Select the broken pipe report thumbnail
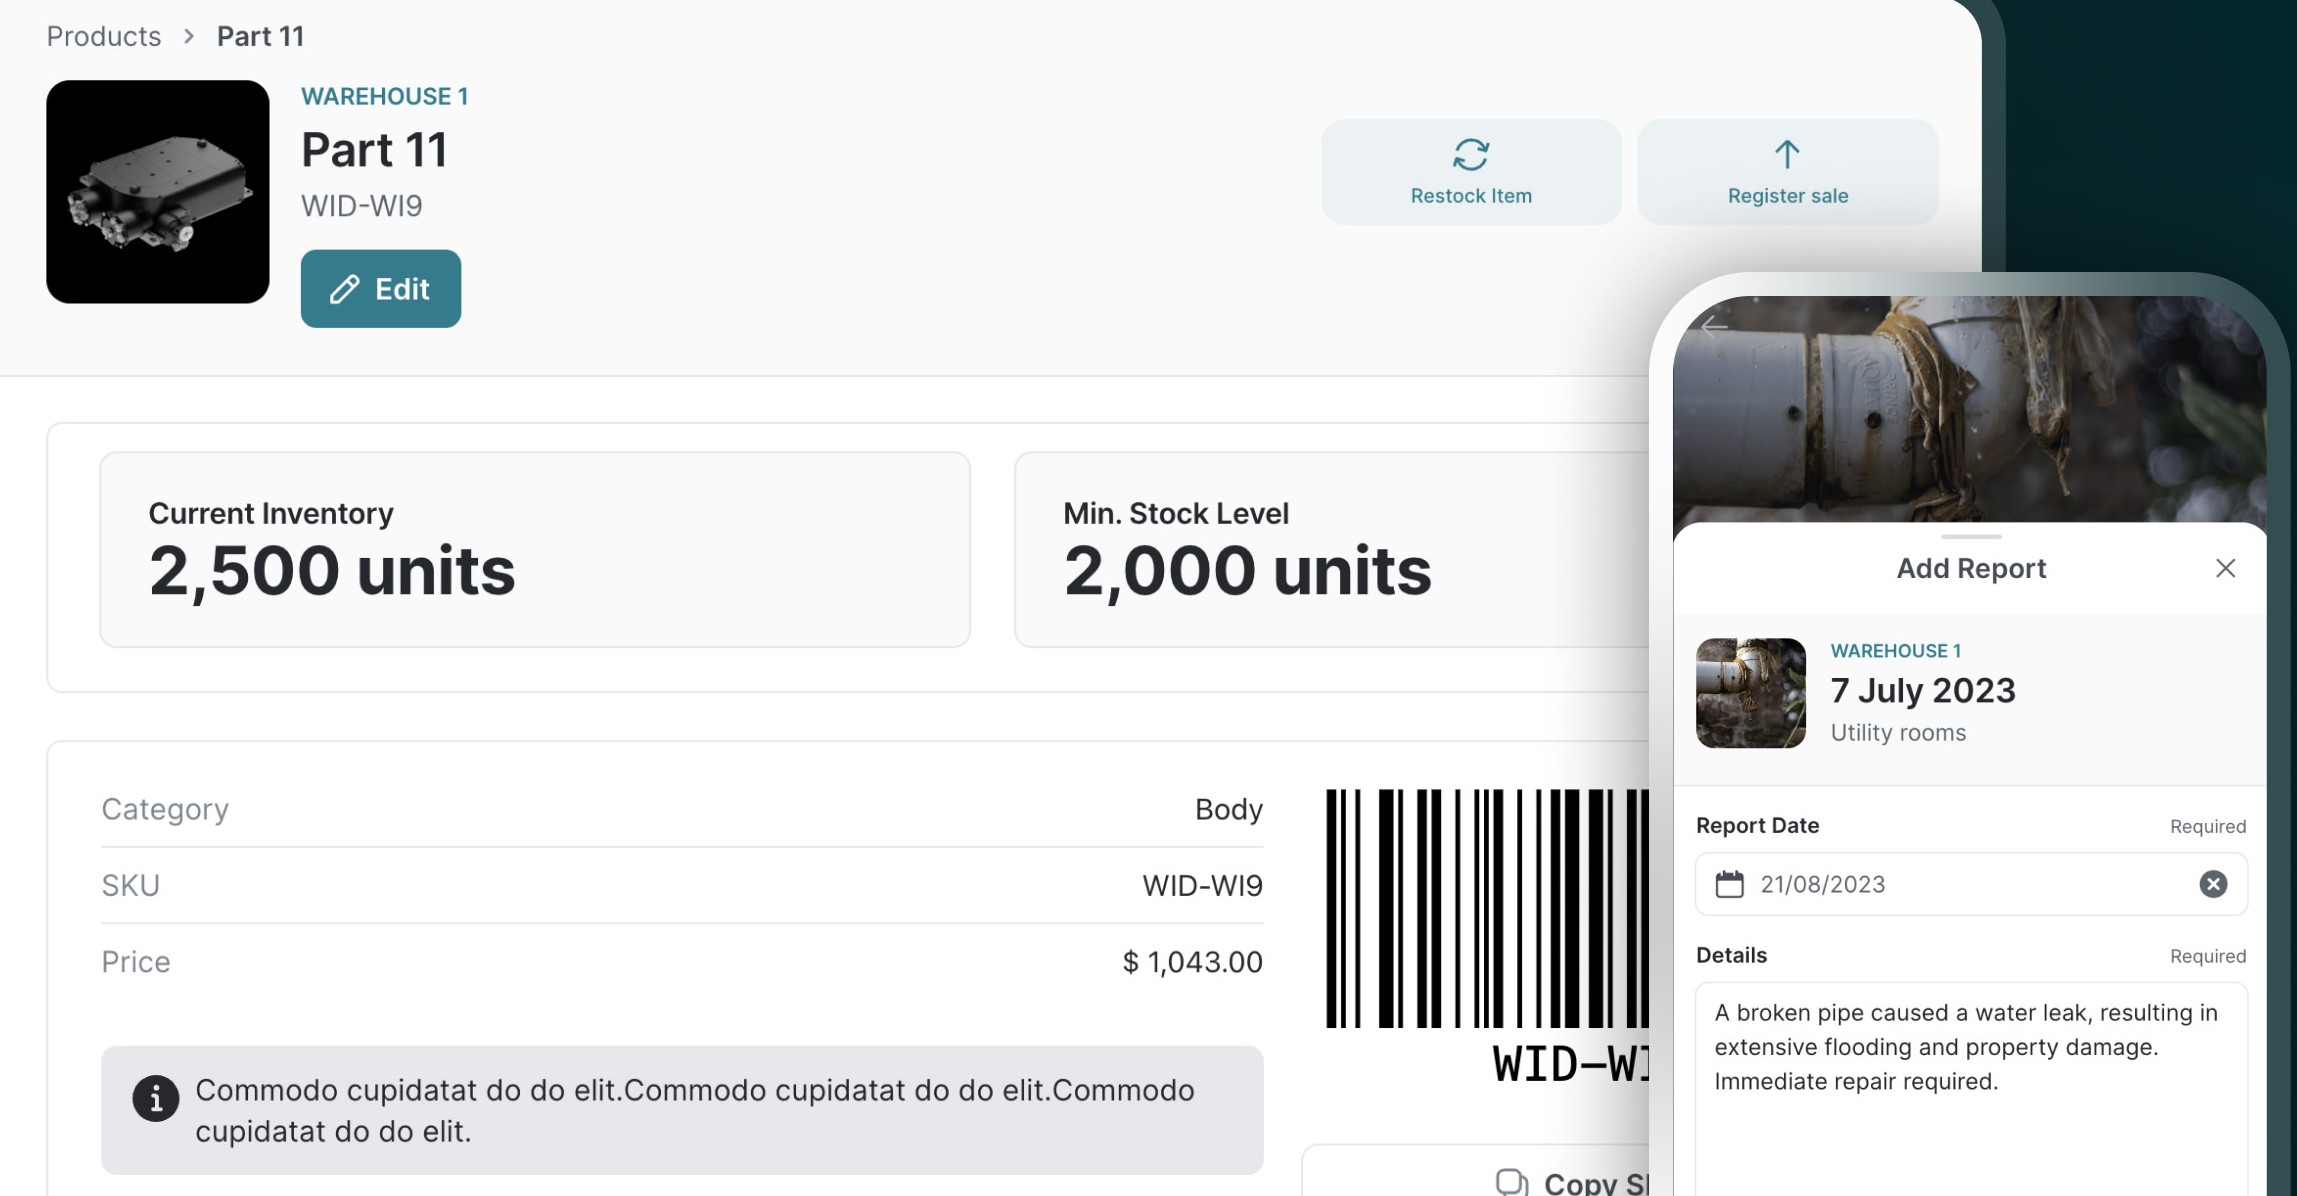This screenshot has height=1196, width=2297. [x=1750, y=693]
